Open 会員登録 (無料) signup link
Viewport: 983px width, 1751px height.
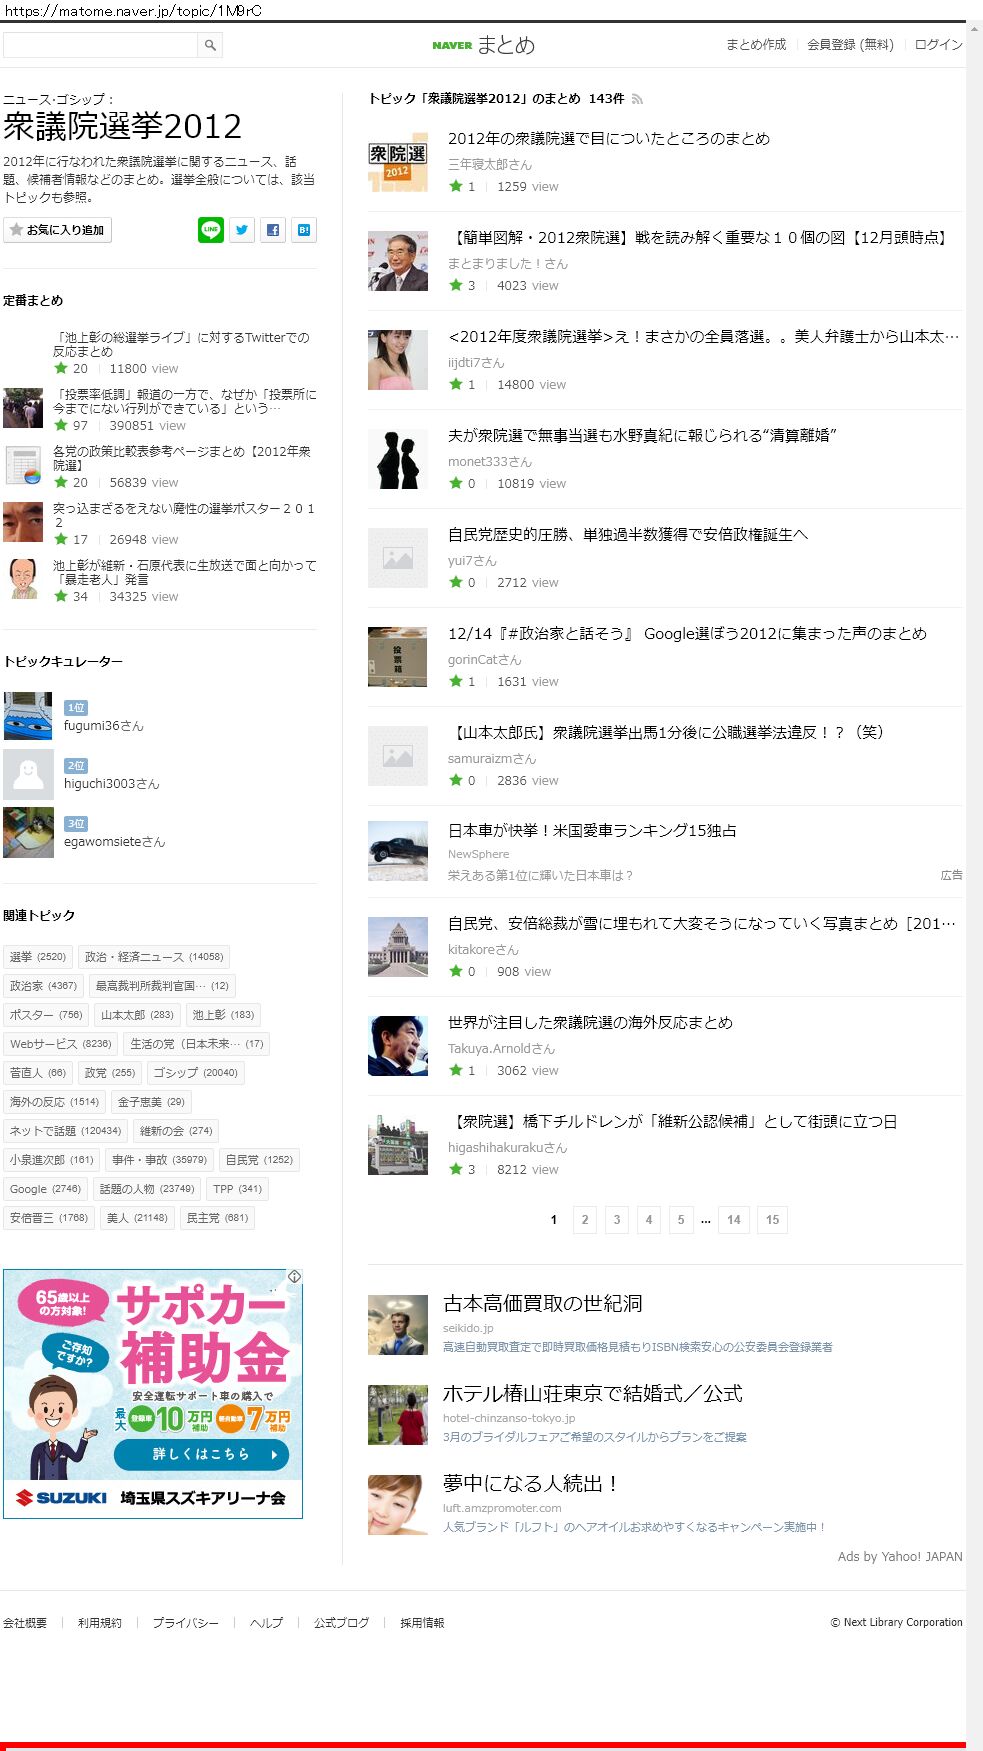tap(850, 45)
